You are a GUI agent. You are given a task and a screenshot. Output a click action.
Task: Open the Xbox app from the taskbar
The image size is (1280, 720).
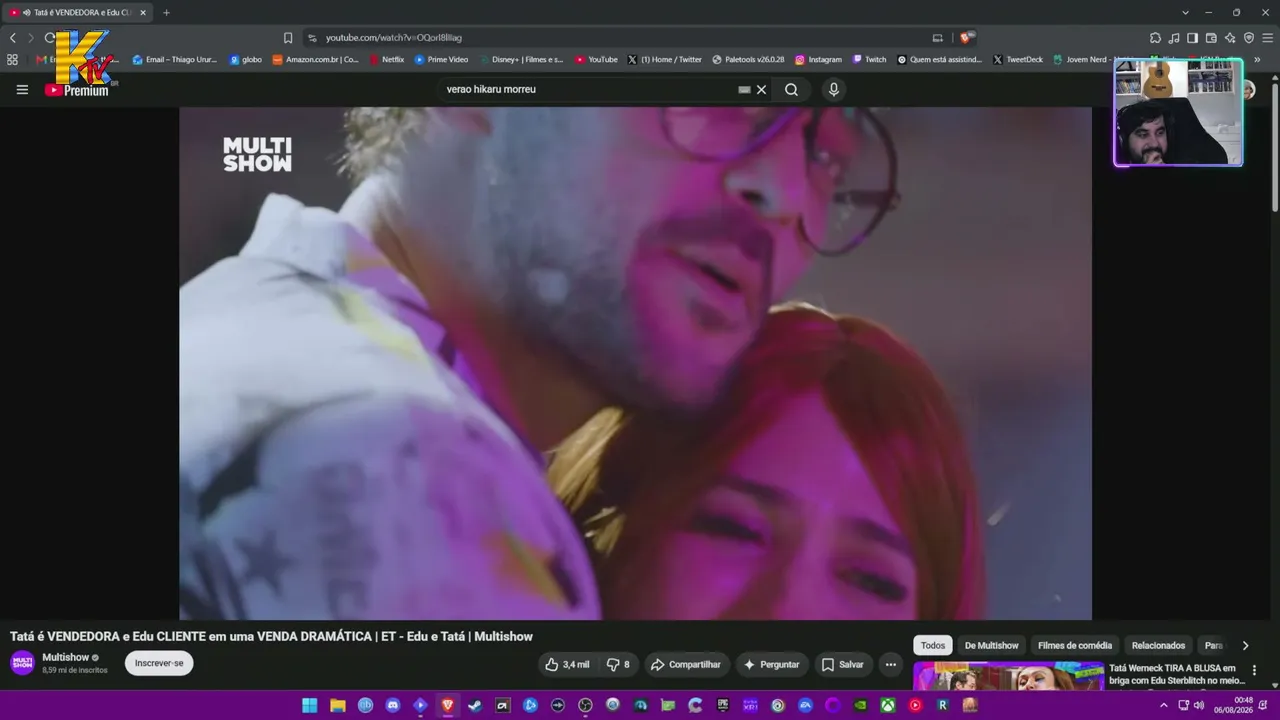click(887, 705)
